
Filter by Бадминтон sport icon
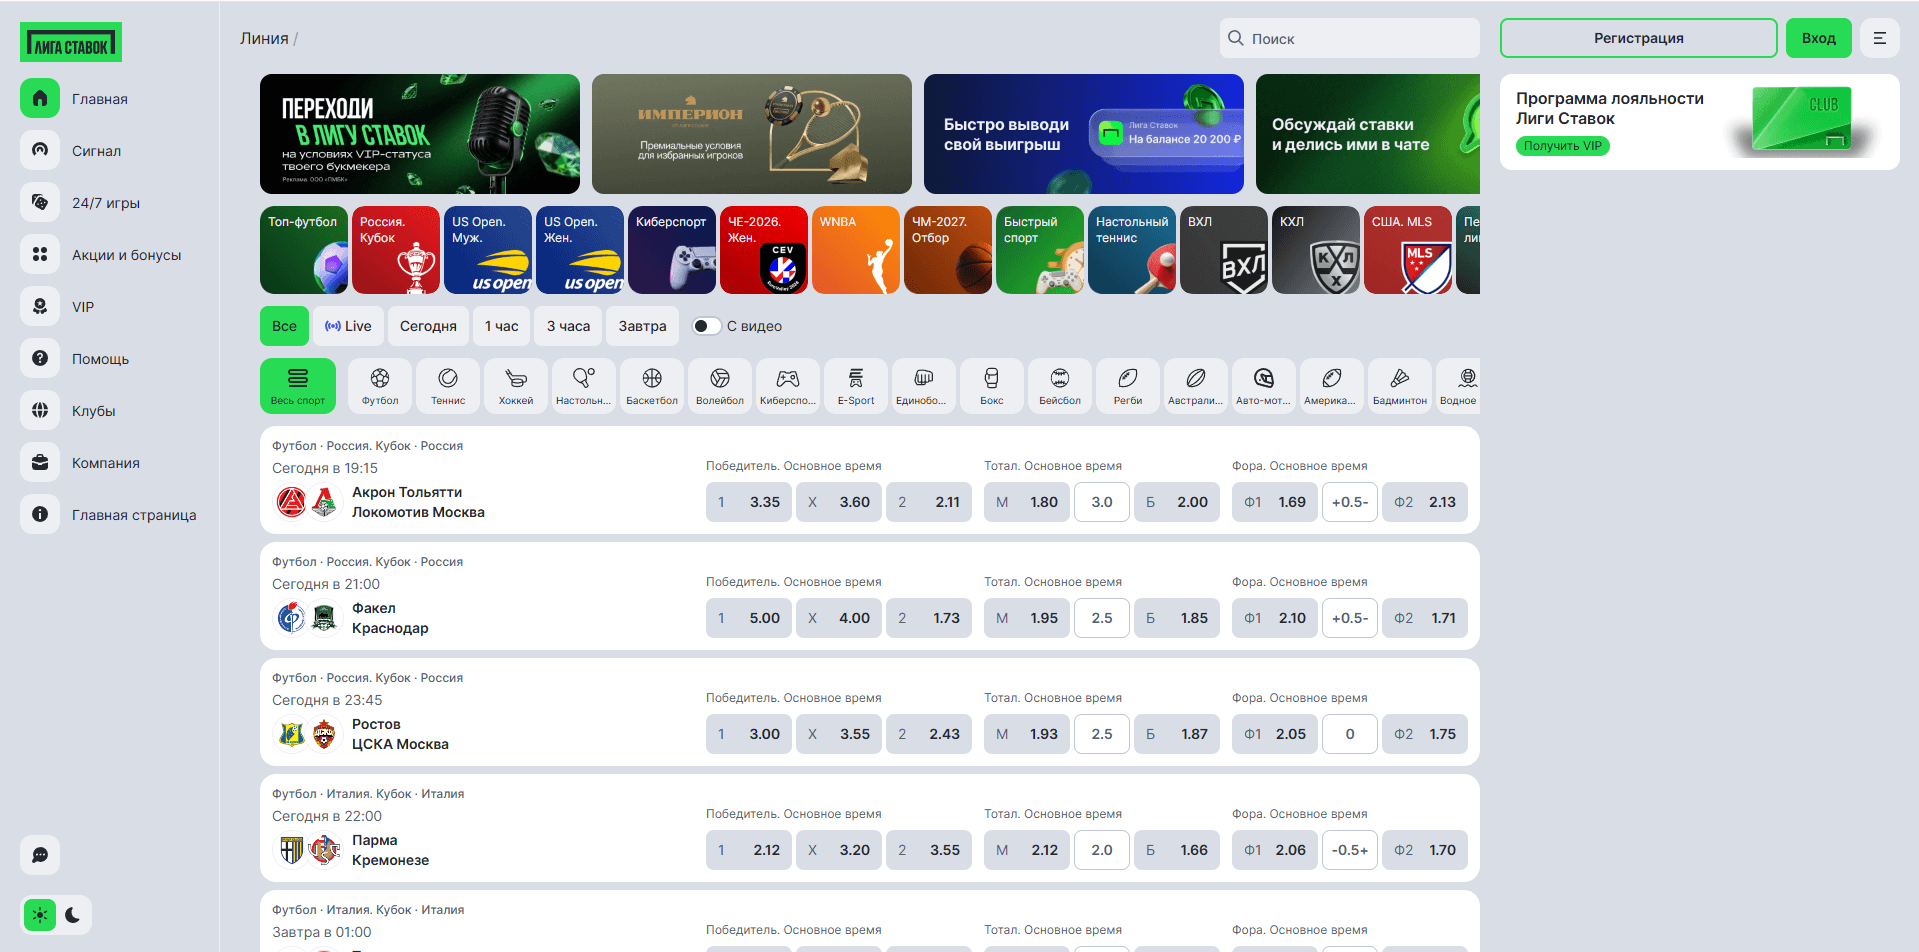pos(1400,385)
